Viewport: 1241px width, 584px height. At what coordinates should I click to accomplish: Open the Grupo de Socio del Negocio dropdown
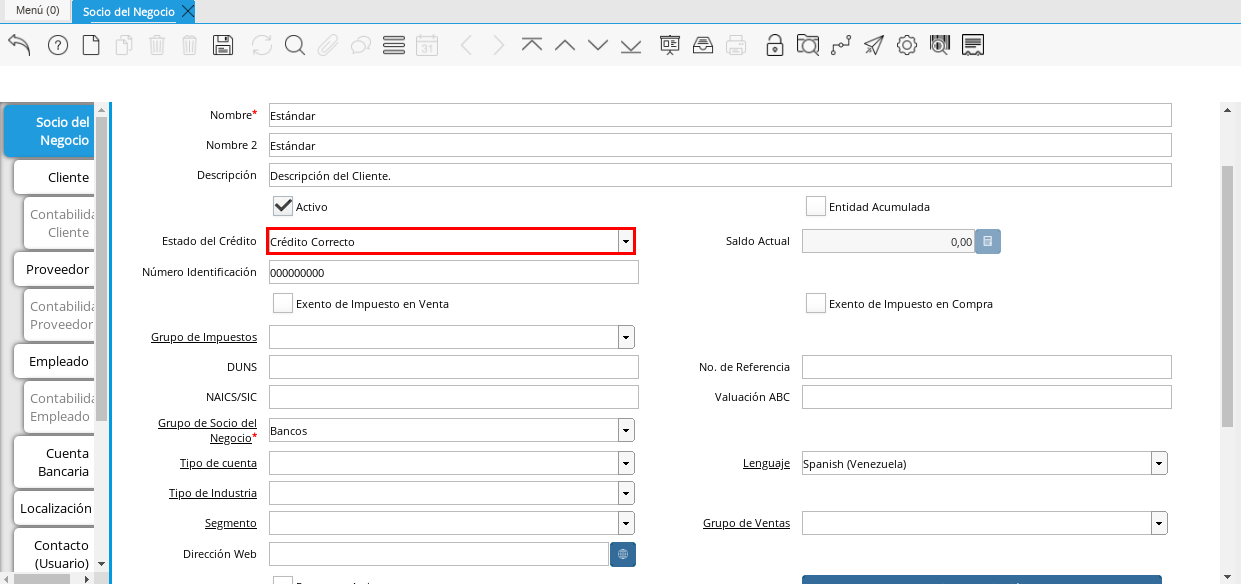625,431
